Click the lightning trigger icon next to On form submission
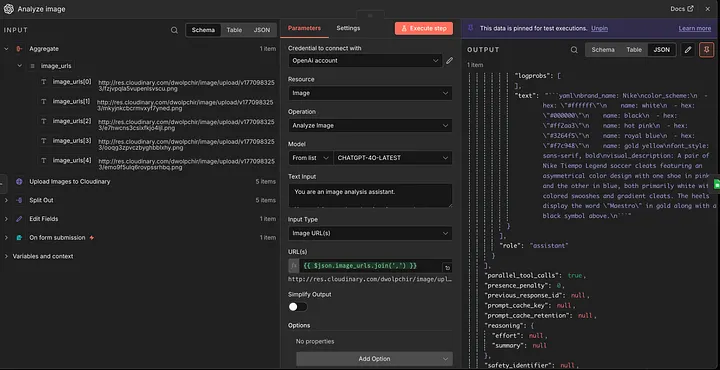The image size is (720, 370). pyautogui.click(x=92, y=238)
